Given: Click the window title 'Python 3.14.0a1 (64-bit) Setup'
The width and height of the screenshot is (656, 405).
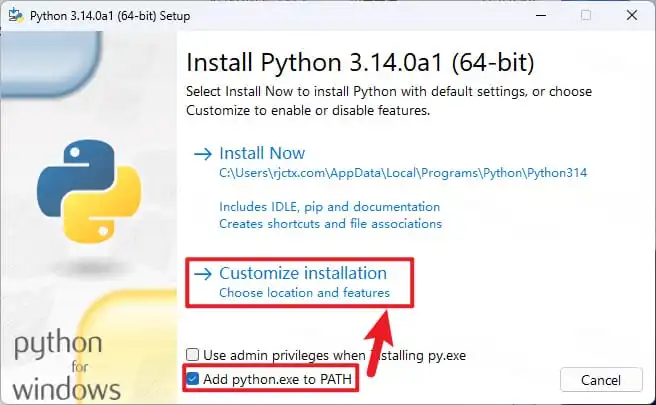Looking at the screenshot, I should [x=110, y=16].
